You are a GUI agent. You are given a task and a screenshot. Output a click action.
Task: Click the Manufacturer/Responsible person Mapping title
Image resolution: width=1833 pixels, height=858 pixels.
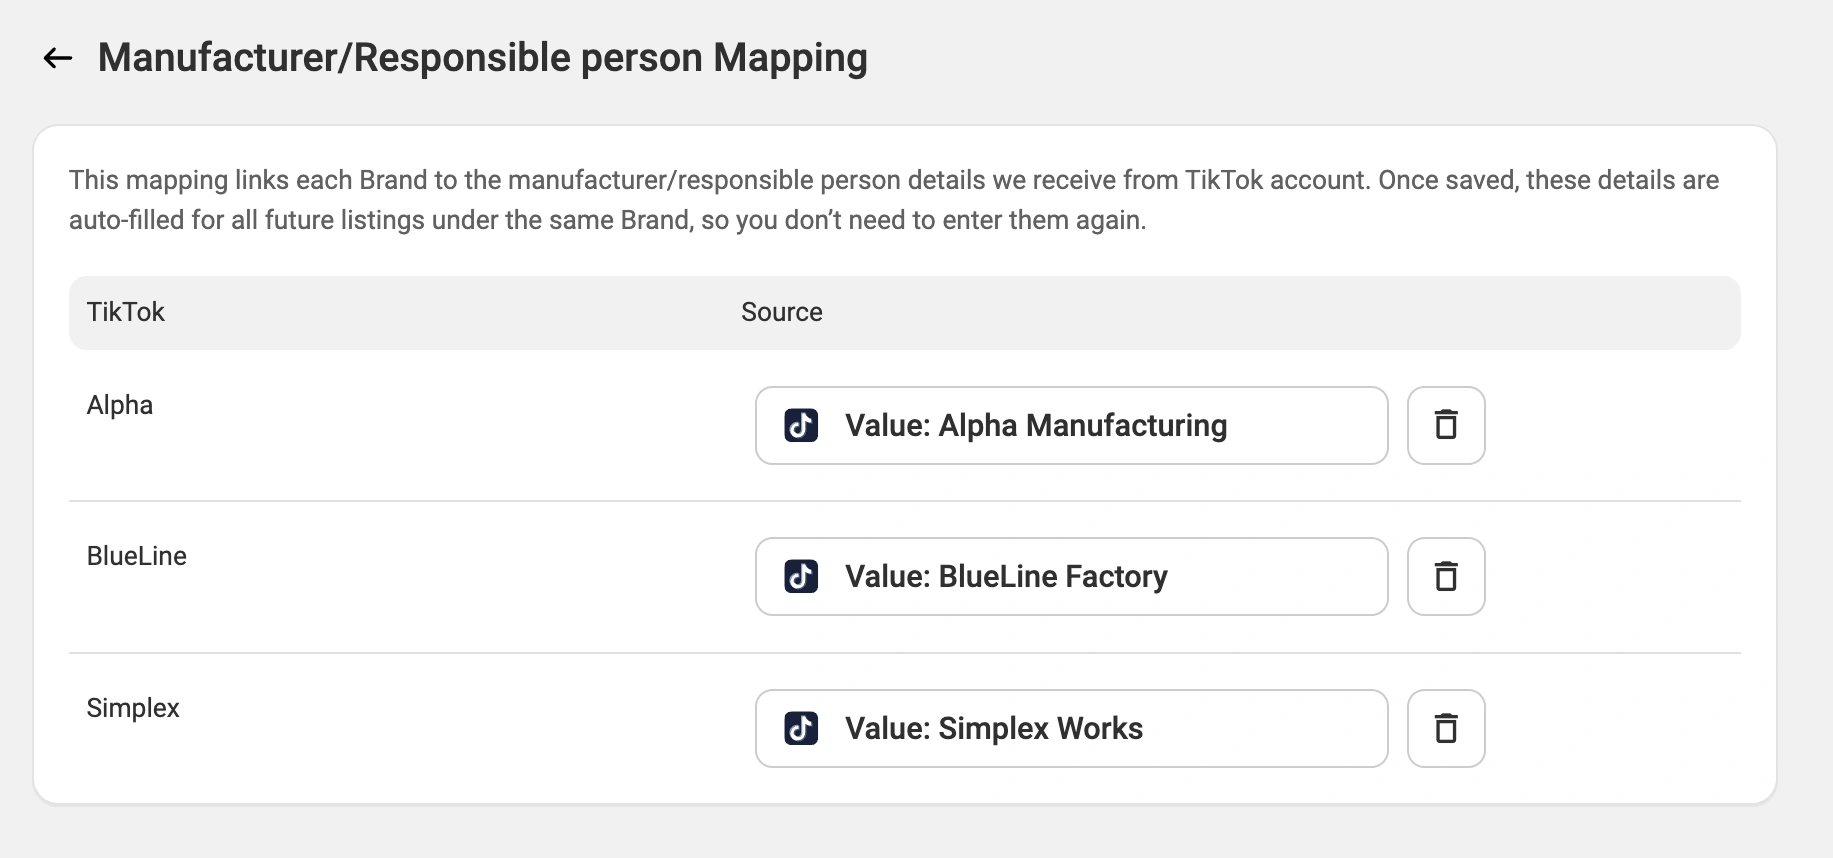point(482,58)
